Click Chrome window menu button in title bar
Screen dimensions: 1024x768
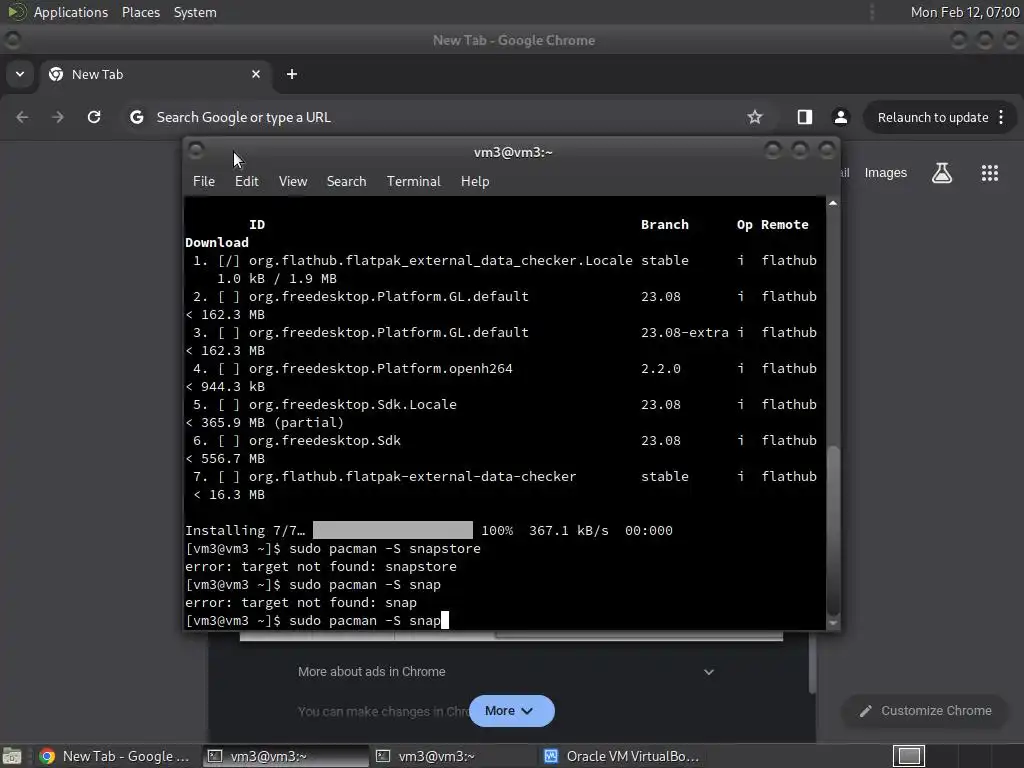click(x=12, y=40)
